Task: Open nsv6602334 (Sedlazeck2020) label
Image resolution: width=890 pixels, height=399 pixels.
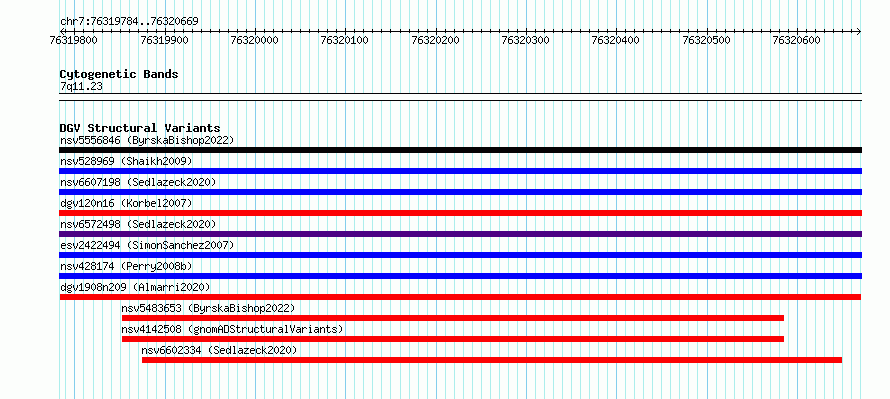Action: point(219,350)
